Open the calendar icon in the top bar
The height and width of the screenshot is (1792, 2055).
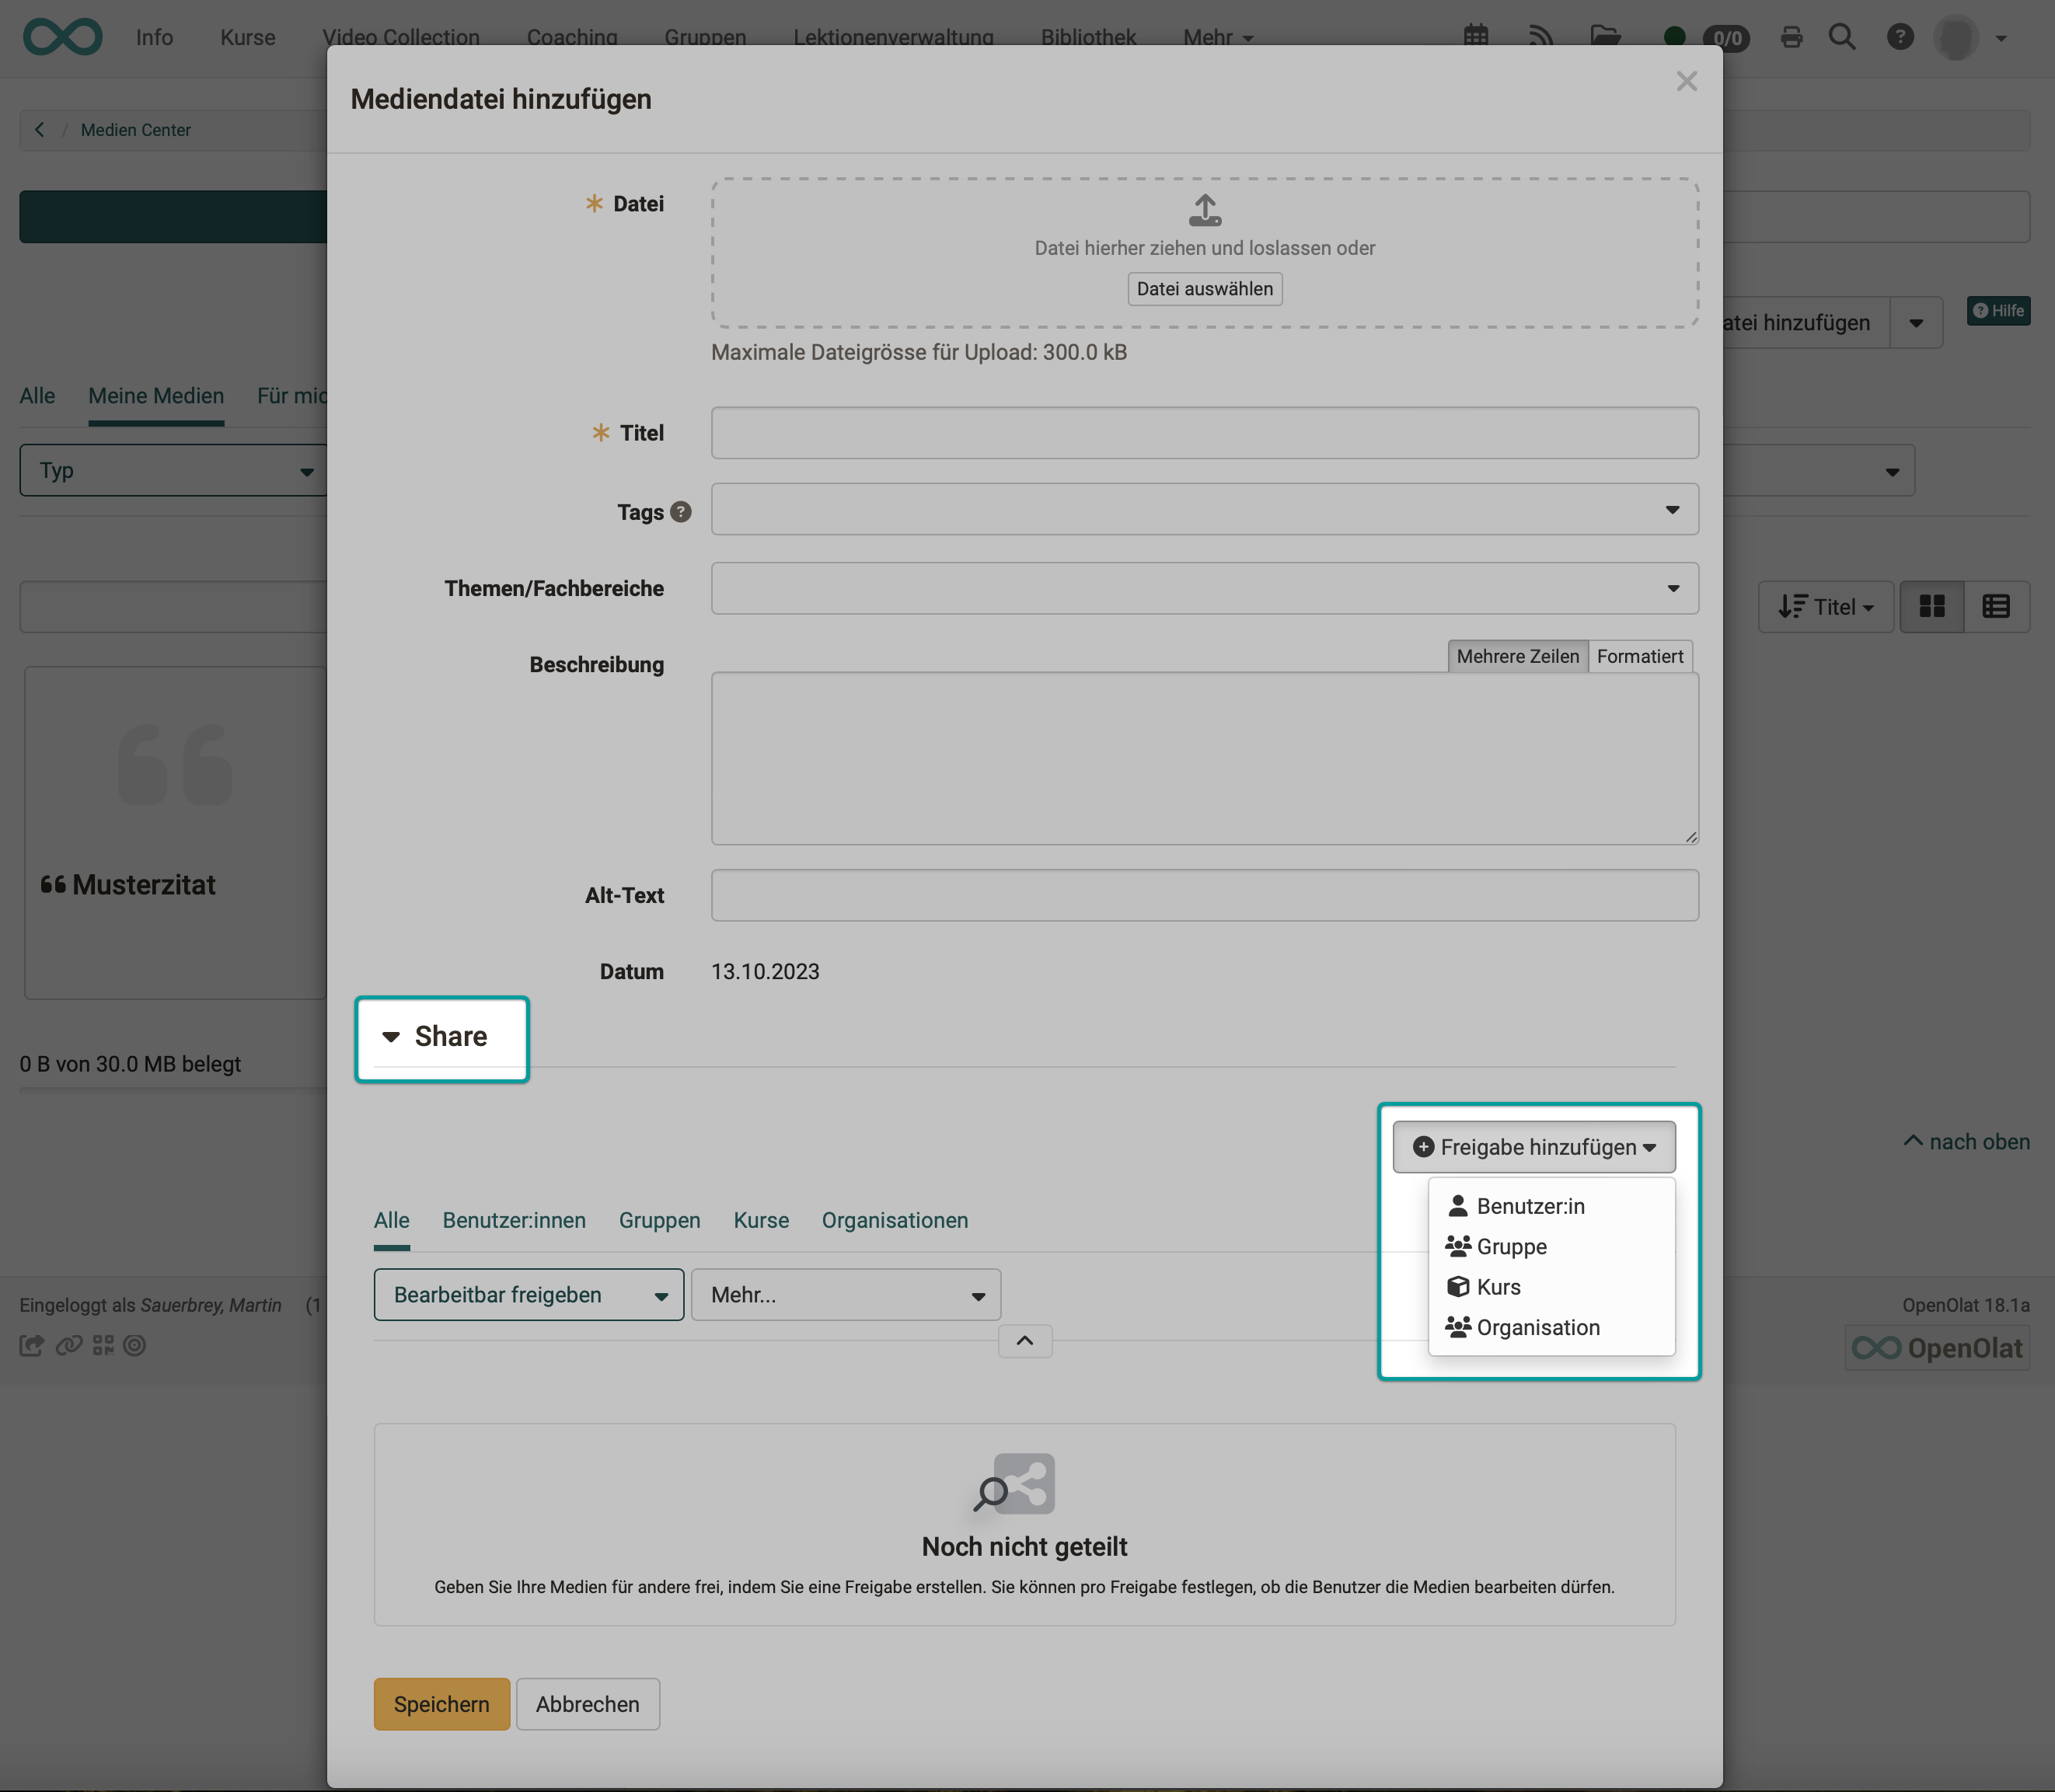(1476, 36)
